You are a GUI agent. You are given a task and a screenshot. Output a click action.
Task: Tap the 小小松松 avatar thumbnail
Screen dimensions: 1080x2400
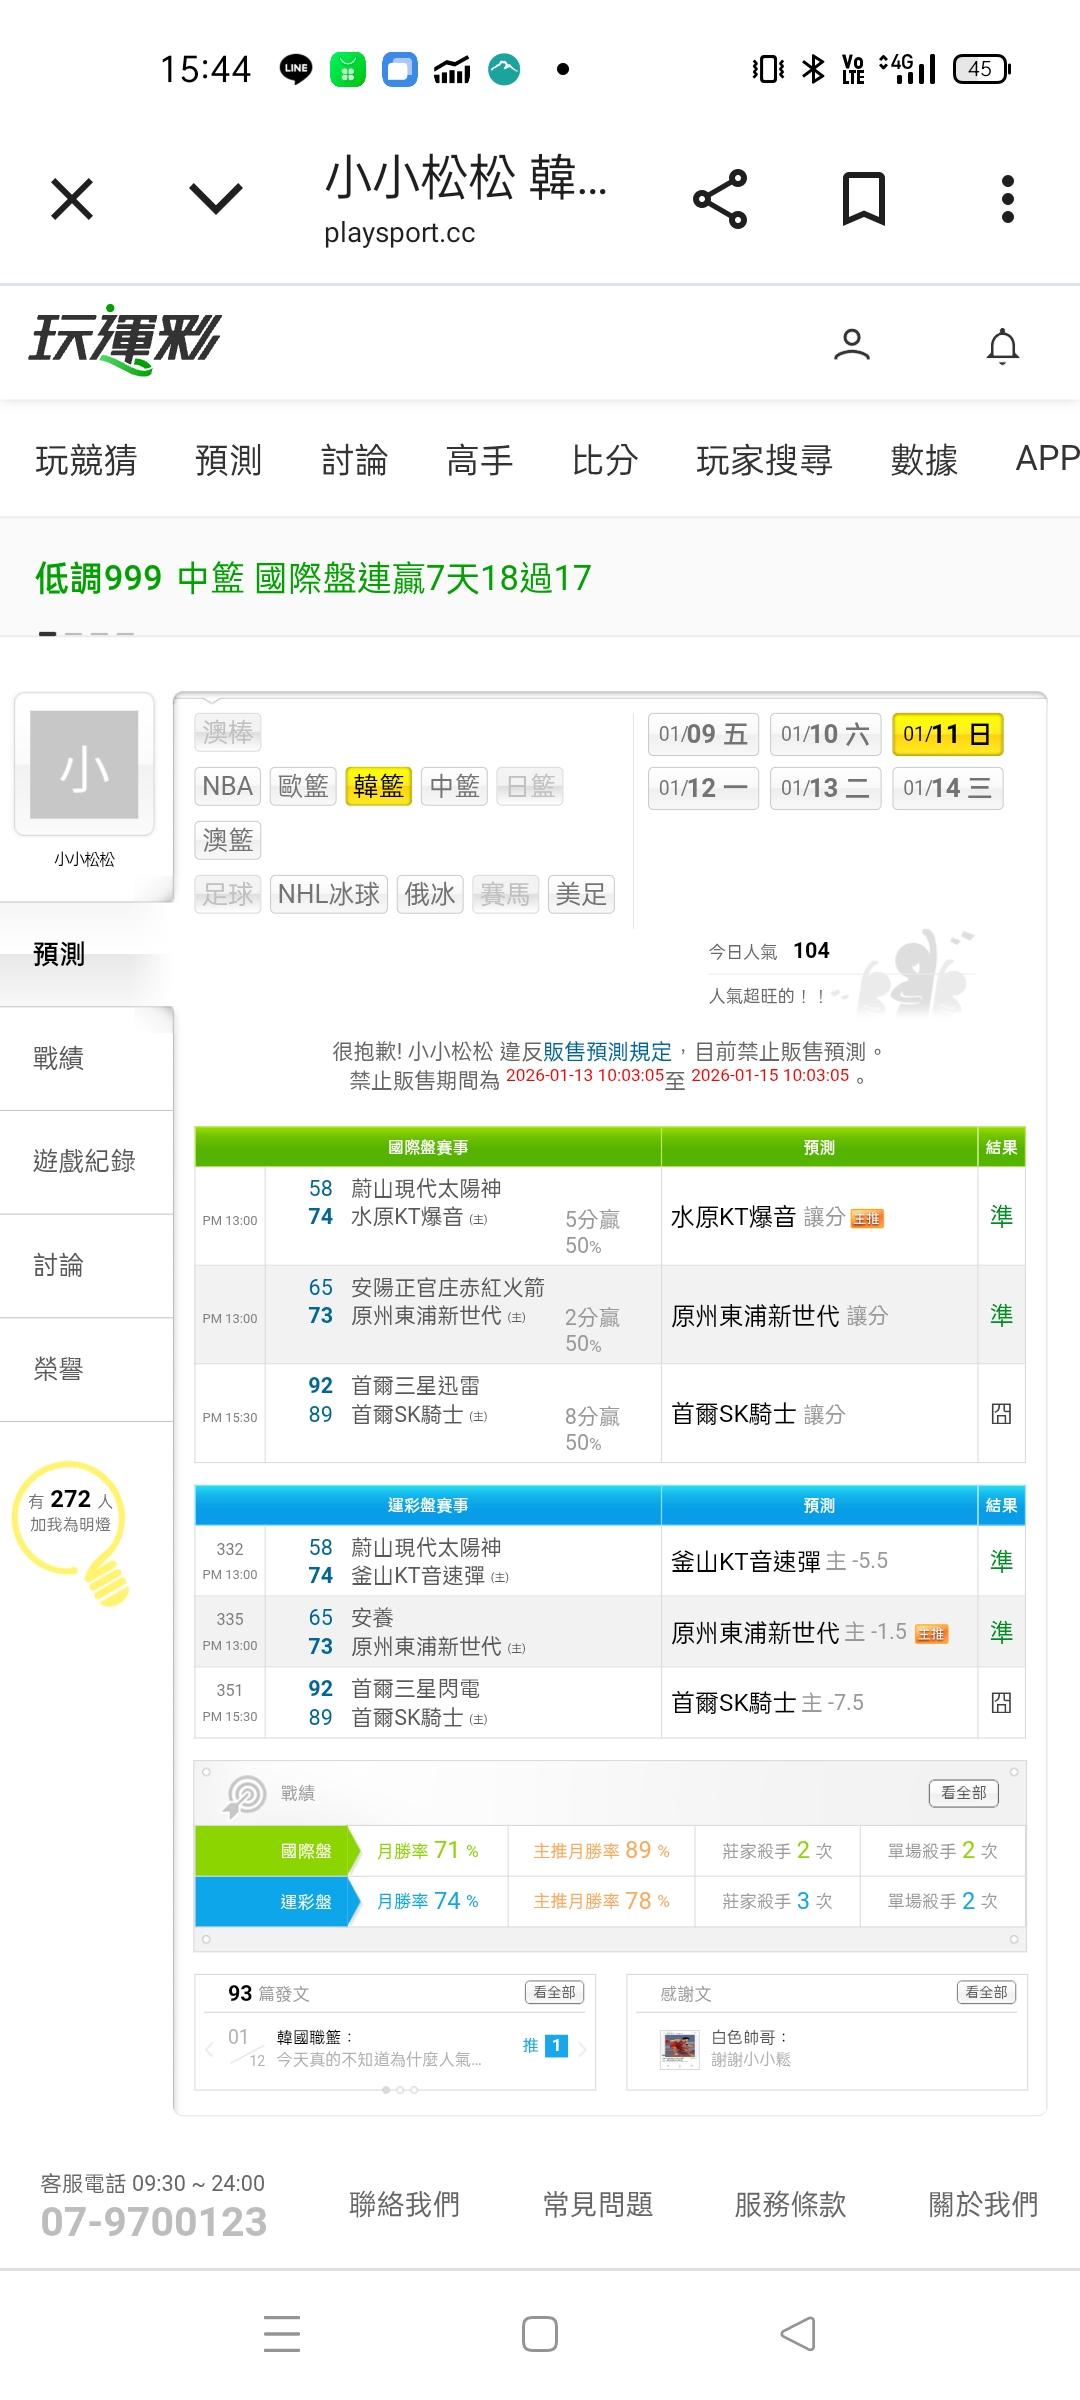pos(84,765)
